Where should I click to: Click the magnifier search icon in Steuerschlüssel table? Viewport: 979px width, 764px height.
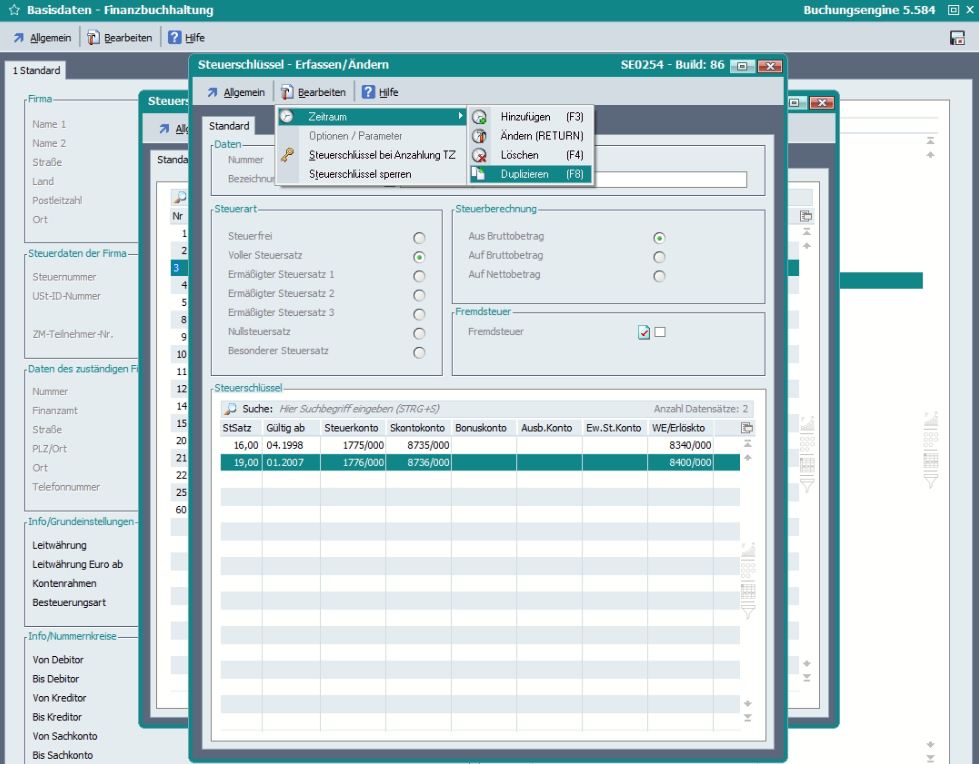[230, 409]
